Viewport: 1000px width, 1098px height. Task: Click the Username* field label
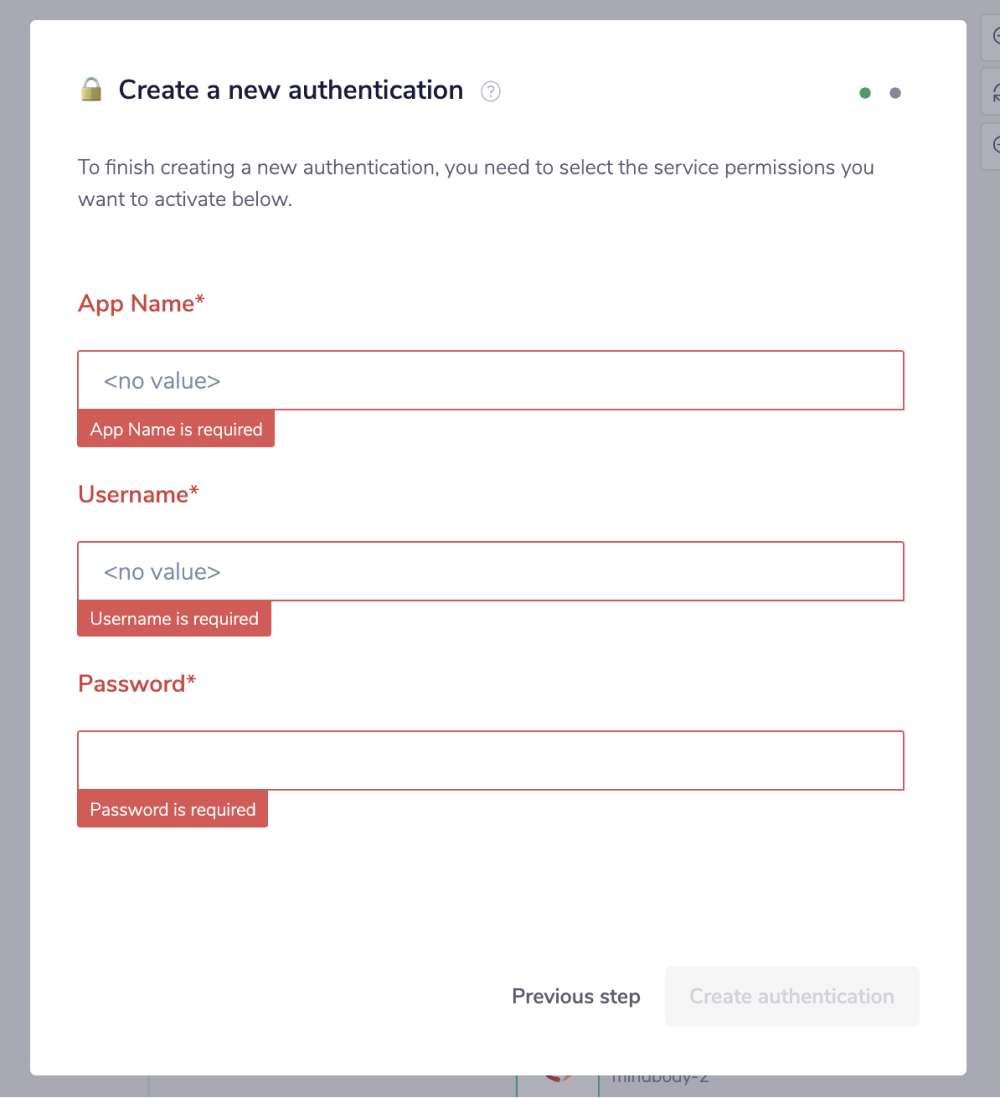point(138,494)
